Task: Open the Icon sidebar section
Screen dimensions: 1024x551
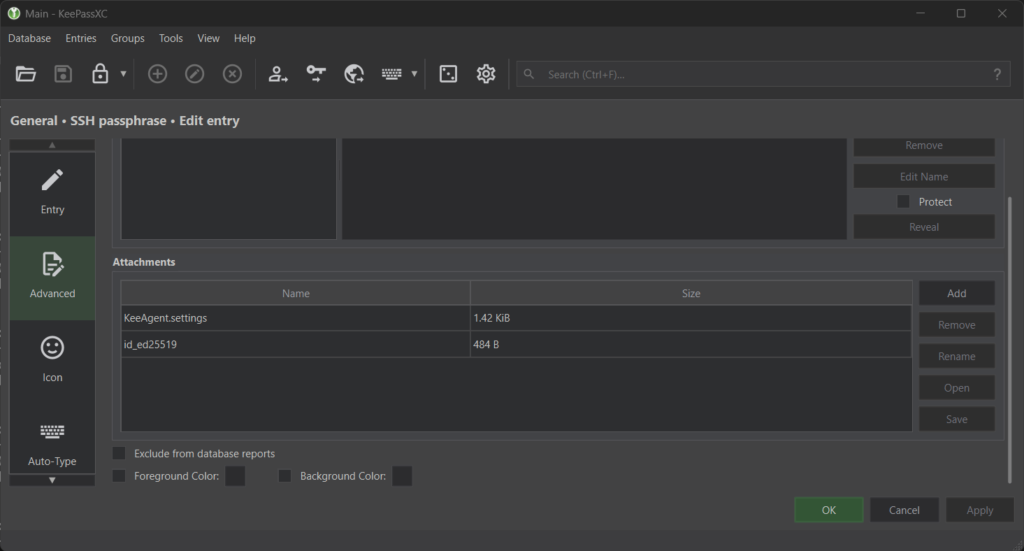Action: point(52,361)
